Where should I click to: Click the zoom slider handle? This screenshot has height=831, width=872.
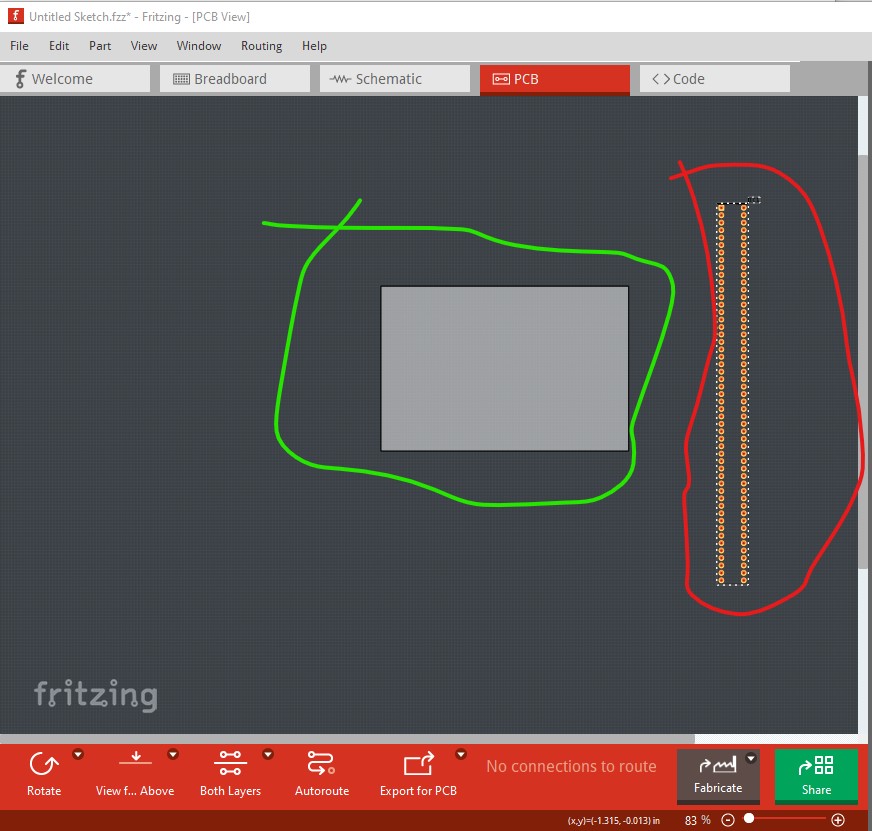749,820
